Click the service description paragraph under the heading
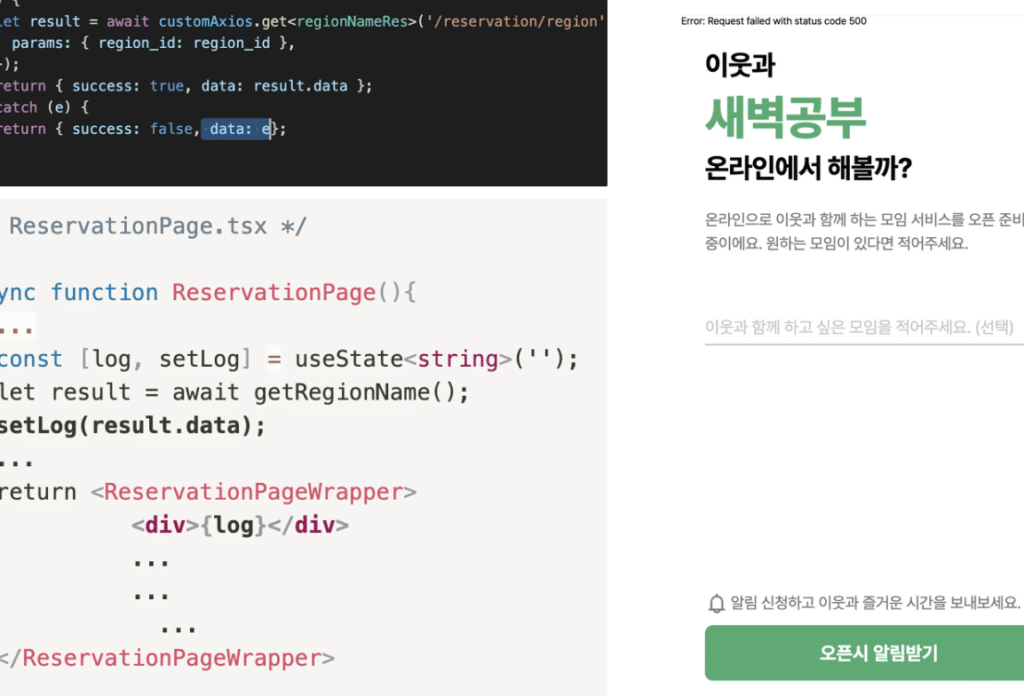 pyautogui.click(x=860, y=231)
